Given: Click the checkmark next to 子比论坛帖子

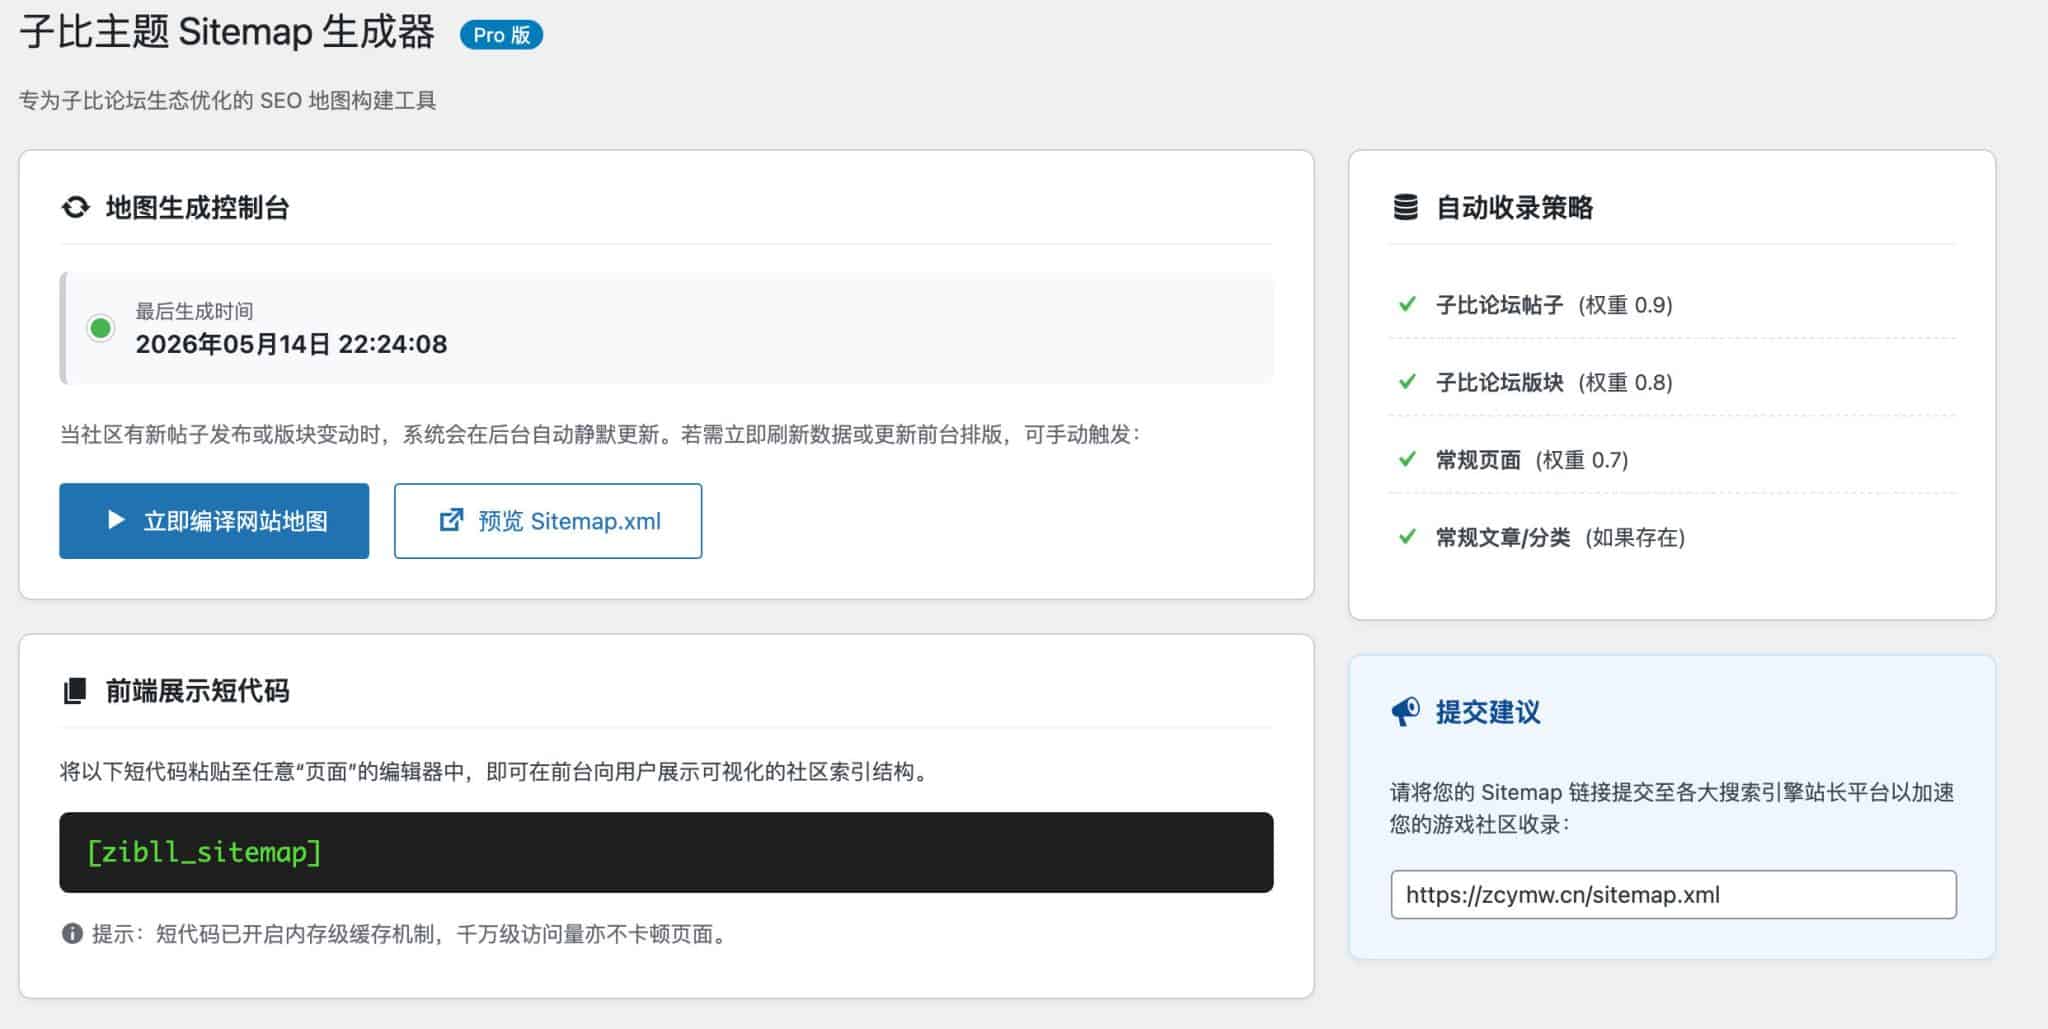Looking at the screenshot, I should point(1407,304).
